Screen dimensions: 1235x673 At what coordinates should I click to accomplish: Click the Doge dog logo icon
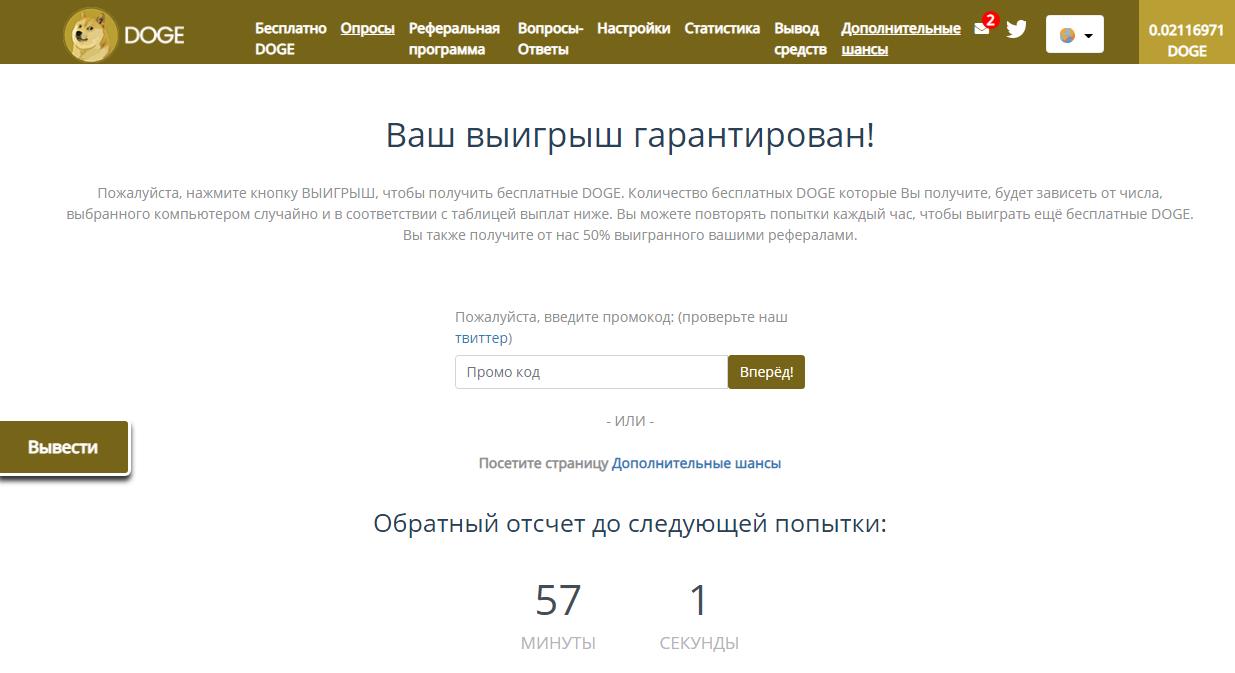[x=91, y=34]
